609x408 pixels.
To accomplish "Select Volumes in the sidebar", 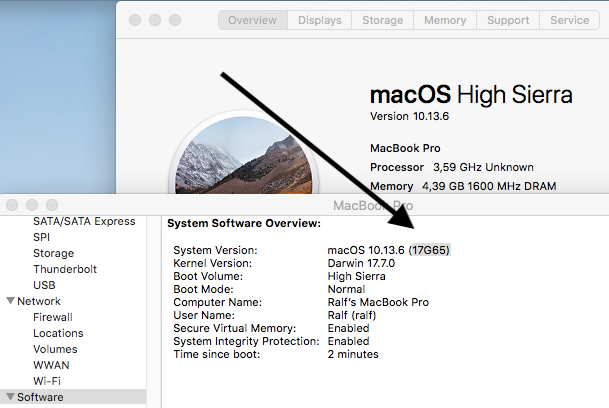I will 55,349.
